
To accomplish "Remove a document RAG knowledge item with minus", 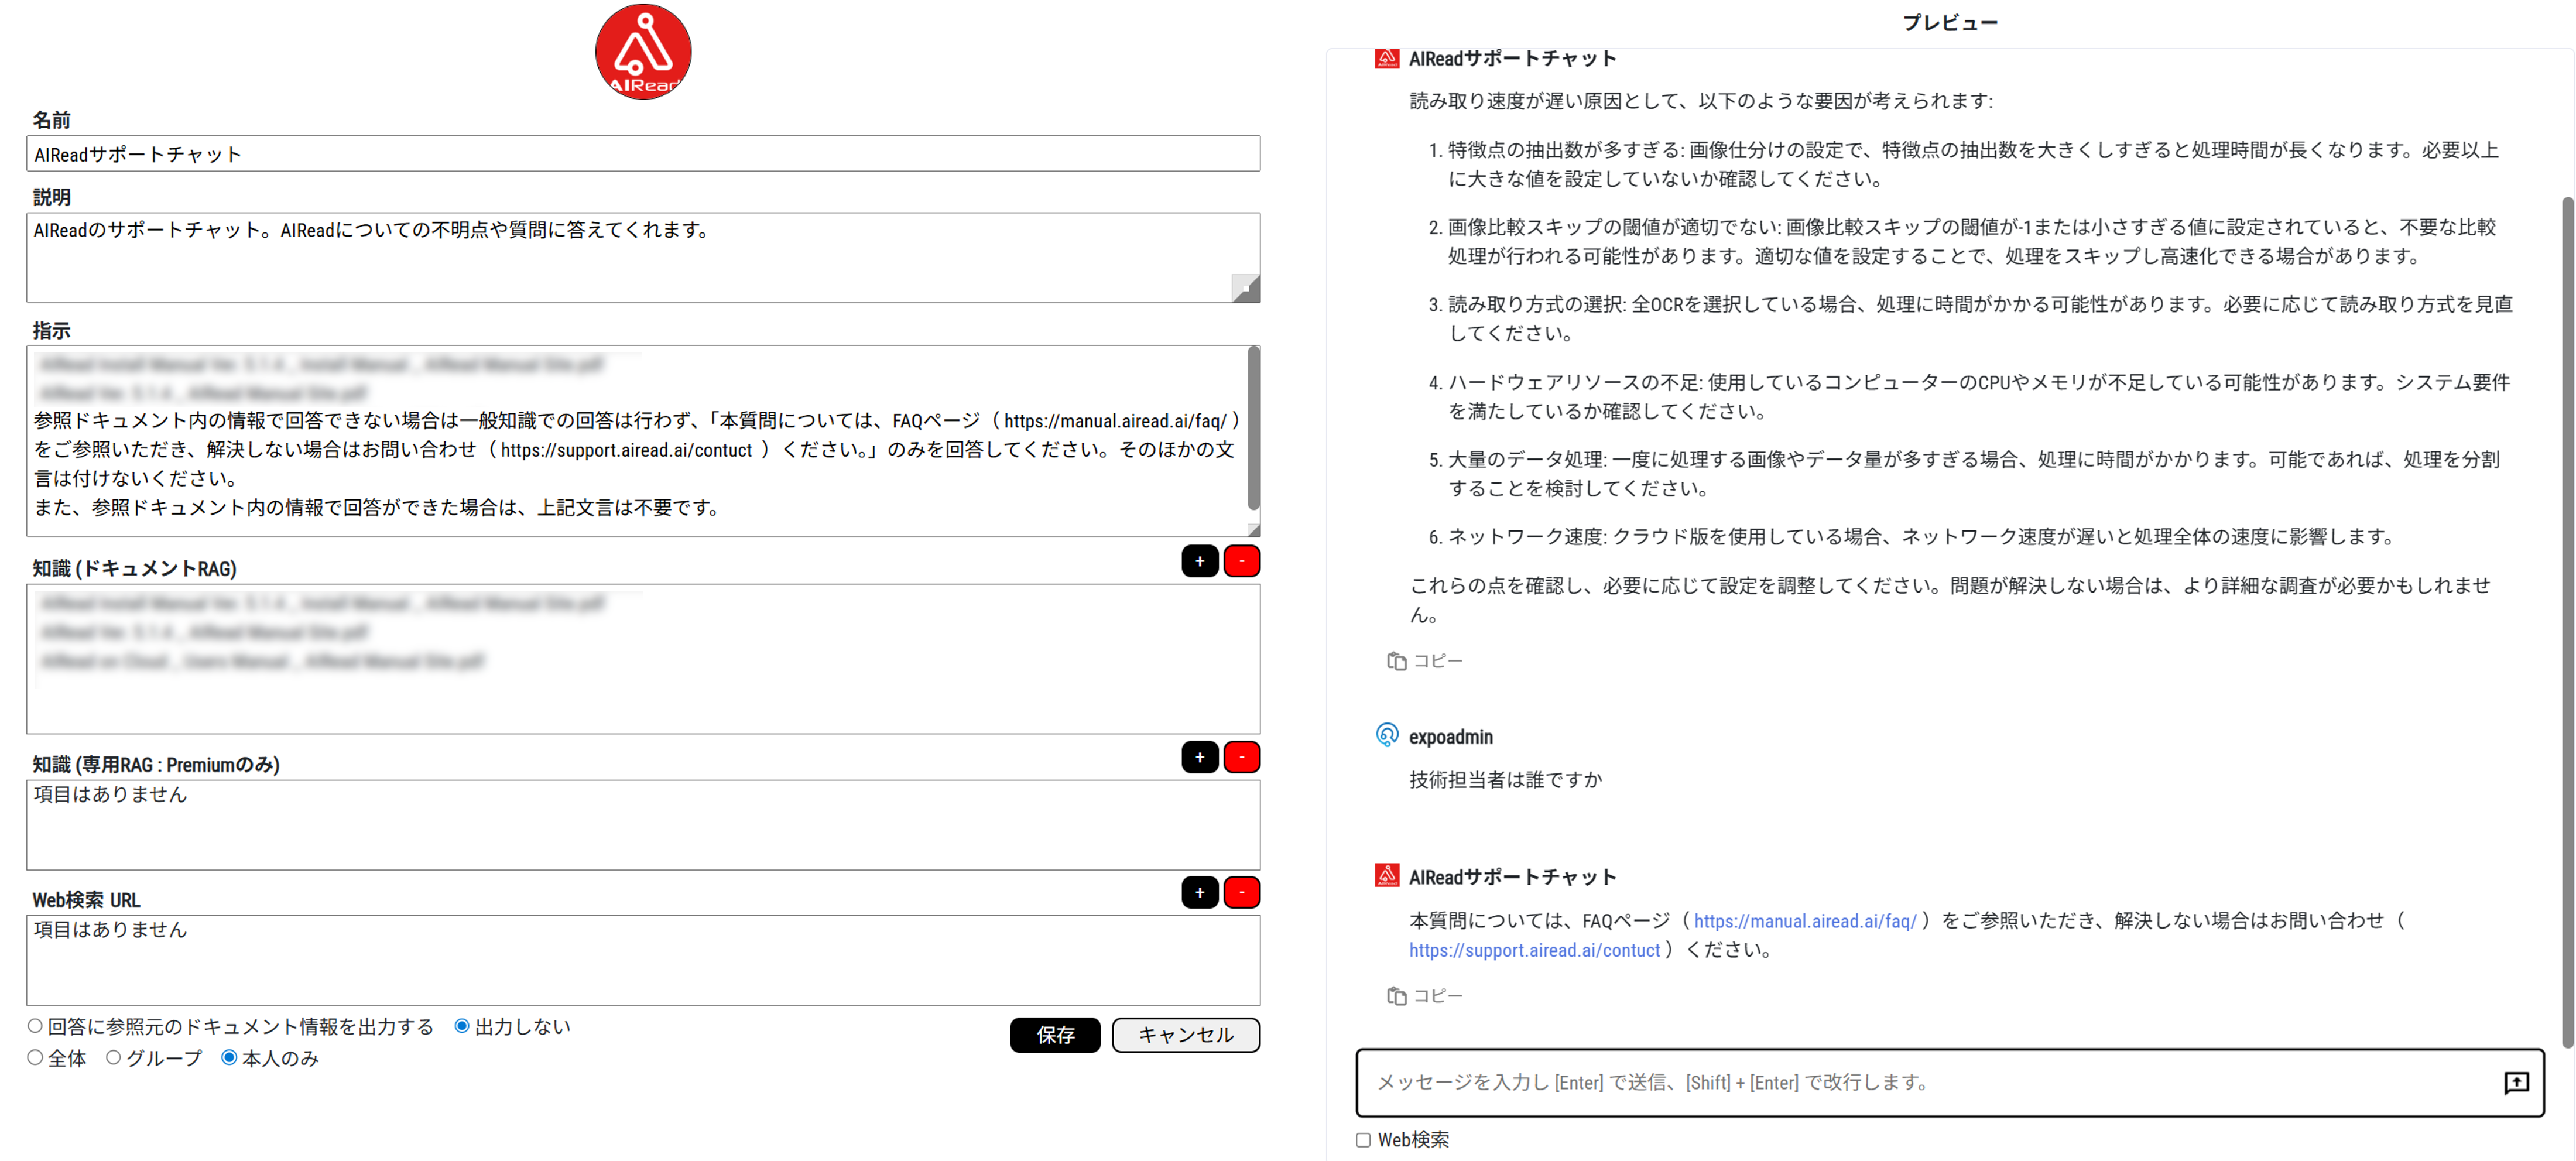I will 1241,561.
